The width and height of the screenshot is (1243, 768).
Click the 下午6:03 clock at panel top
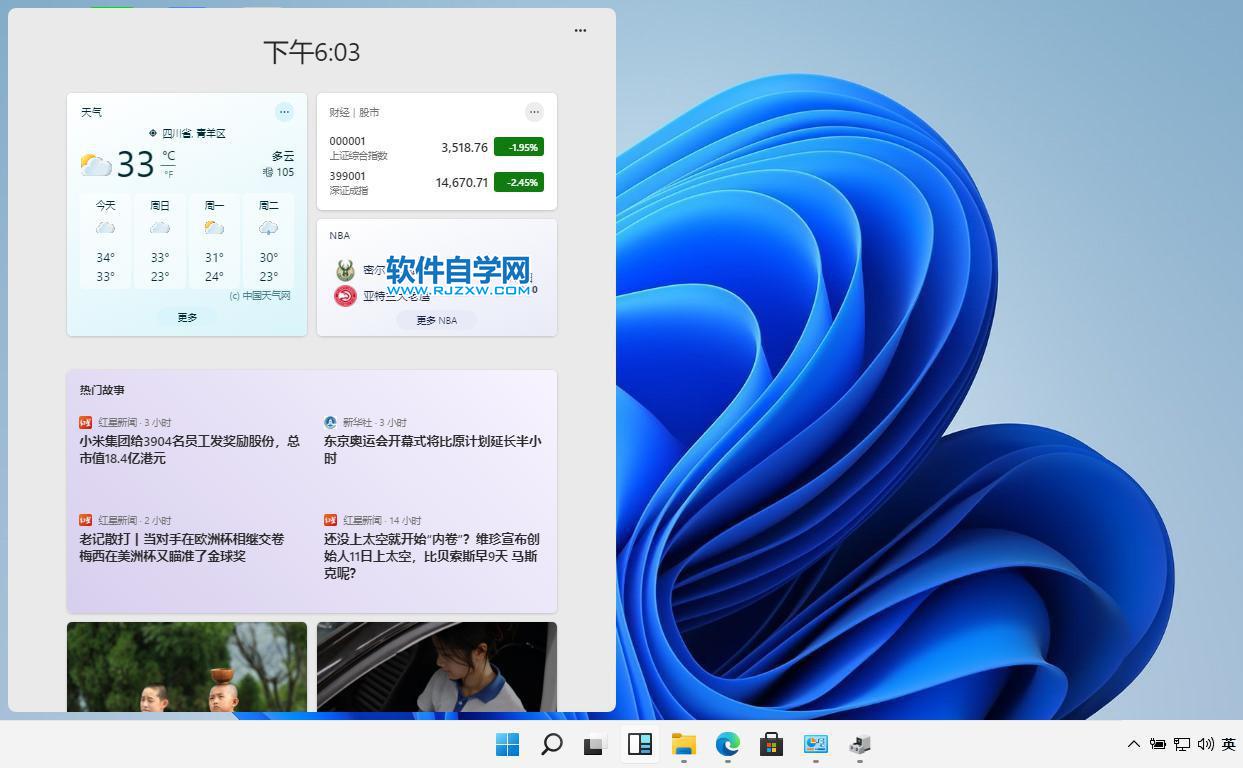click(311, 52)
